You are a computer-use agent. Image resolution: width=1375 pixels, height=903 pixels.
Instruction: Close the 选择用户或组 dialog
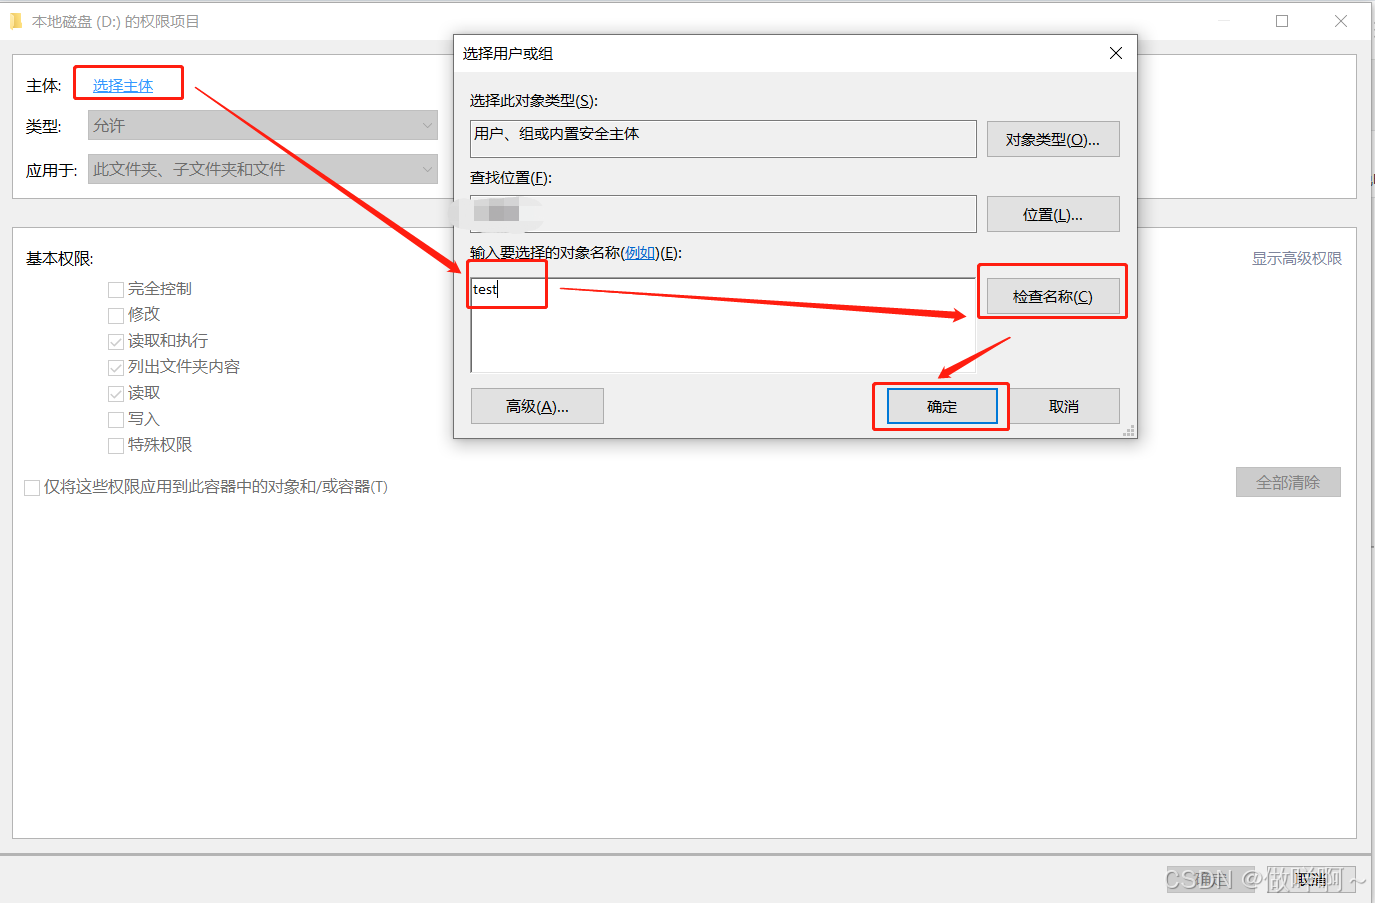[x=1116, y=53]
